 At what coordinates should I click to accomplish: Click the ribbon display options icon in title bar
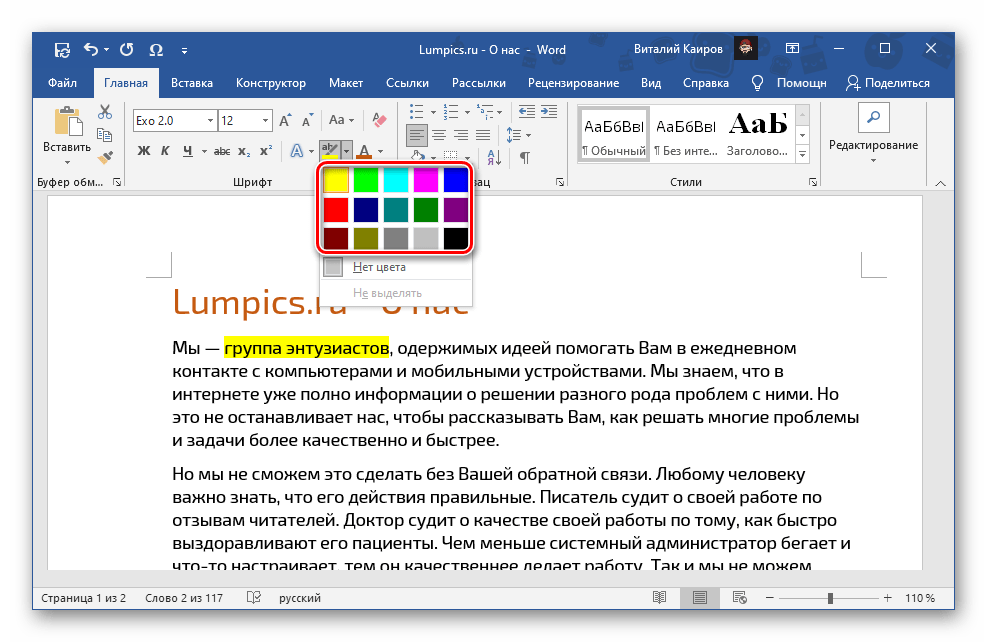792,48
